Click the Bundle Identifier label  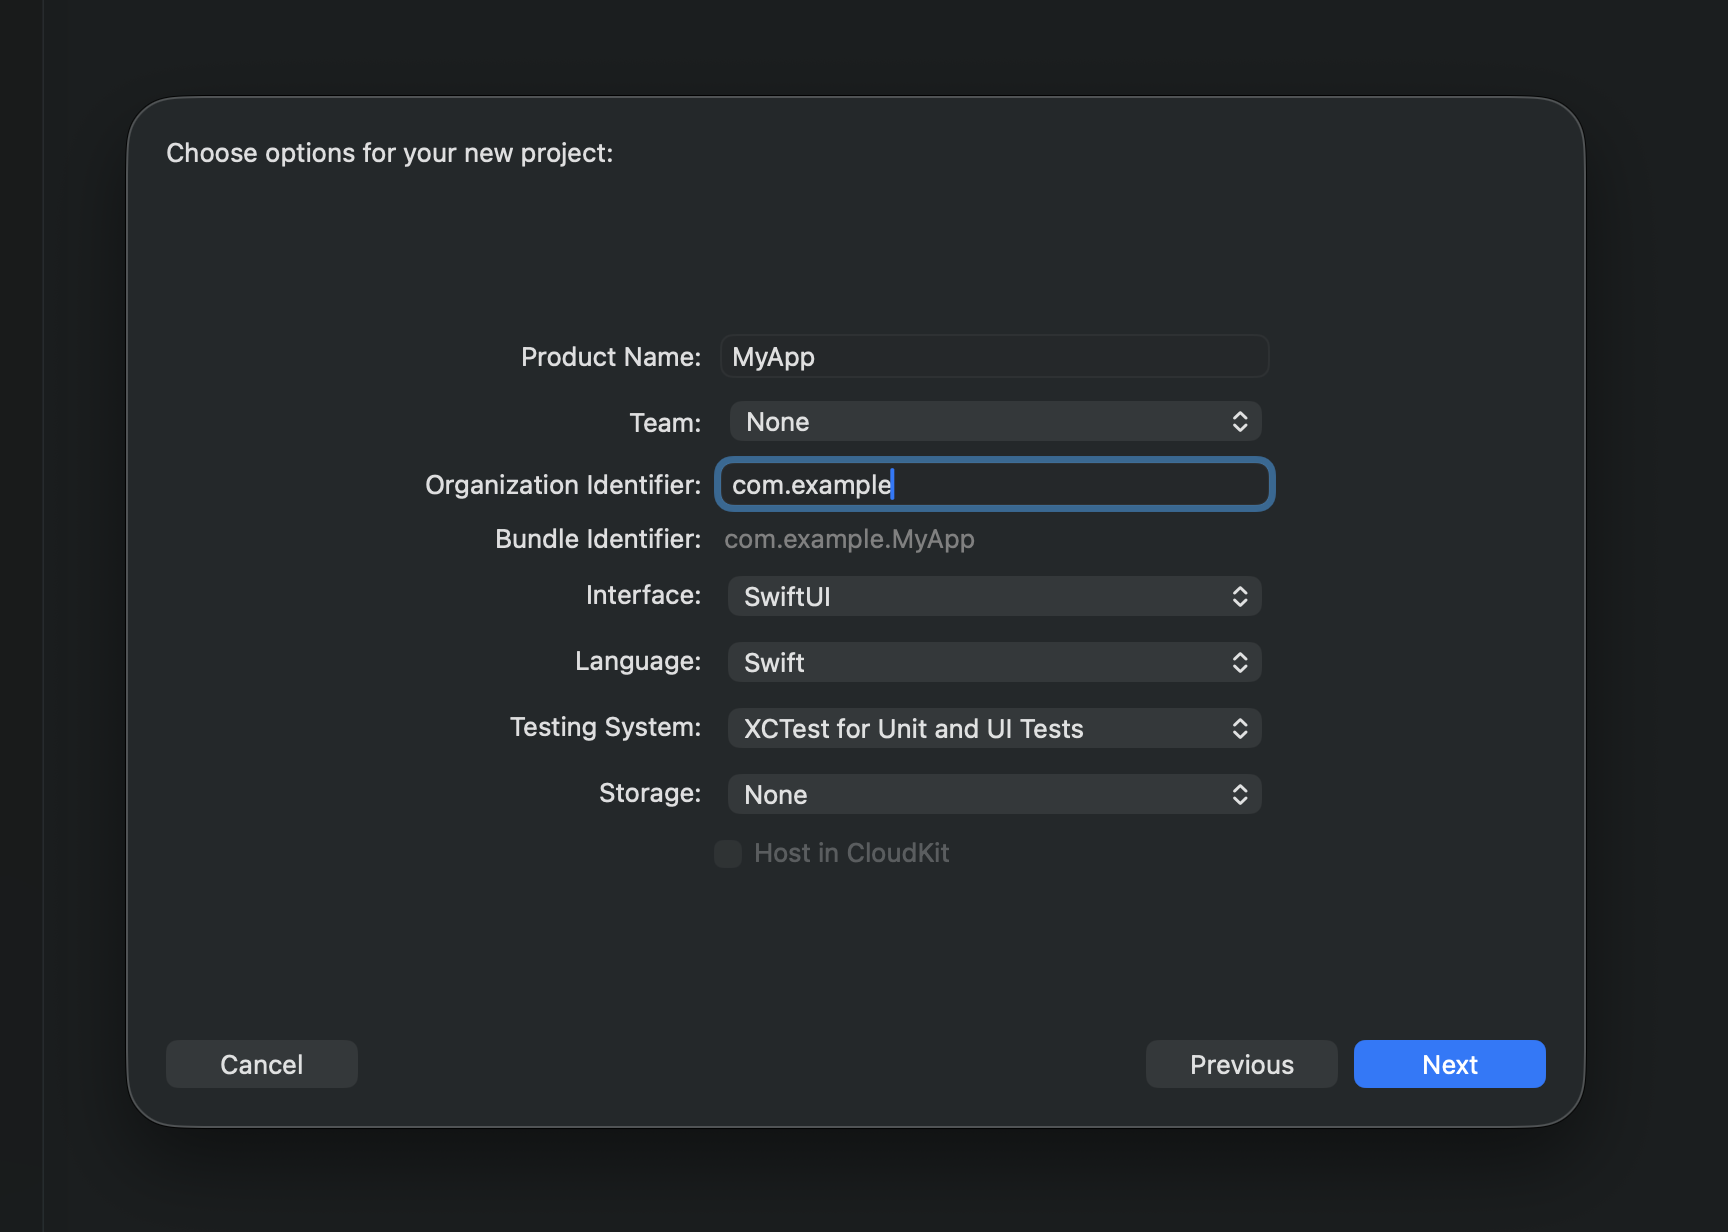[598, 539]
